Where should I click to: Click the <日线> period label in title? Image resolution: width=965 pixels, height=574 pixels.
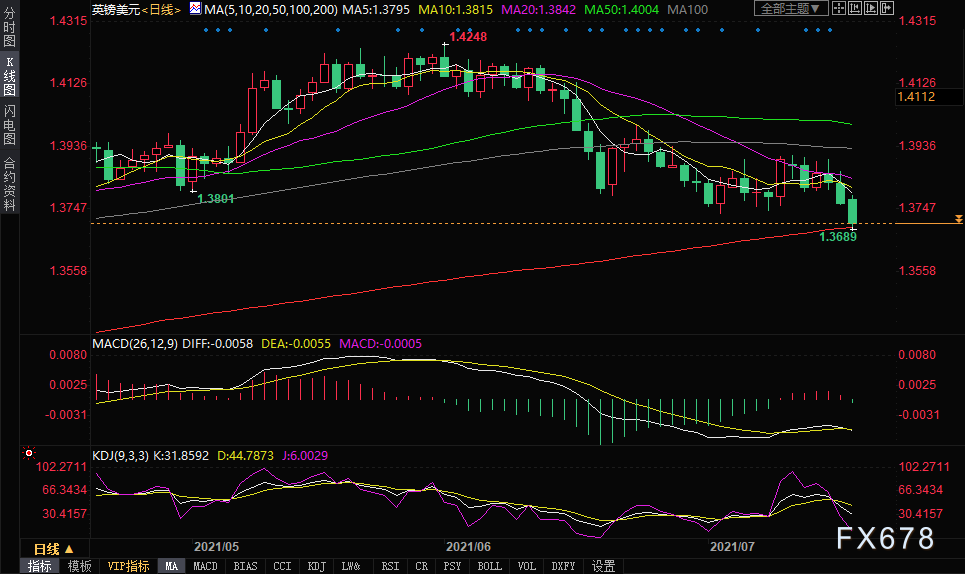161,9
